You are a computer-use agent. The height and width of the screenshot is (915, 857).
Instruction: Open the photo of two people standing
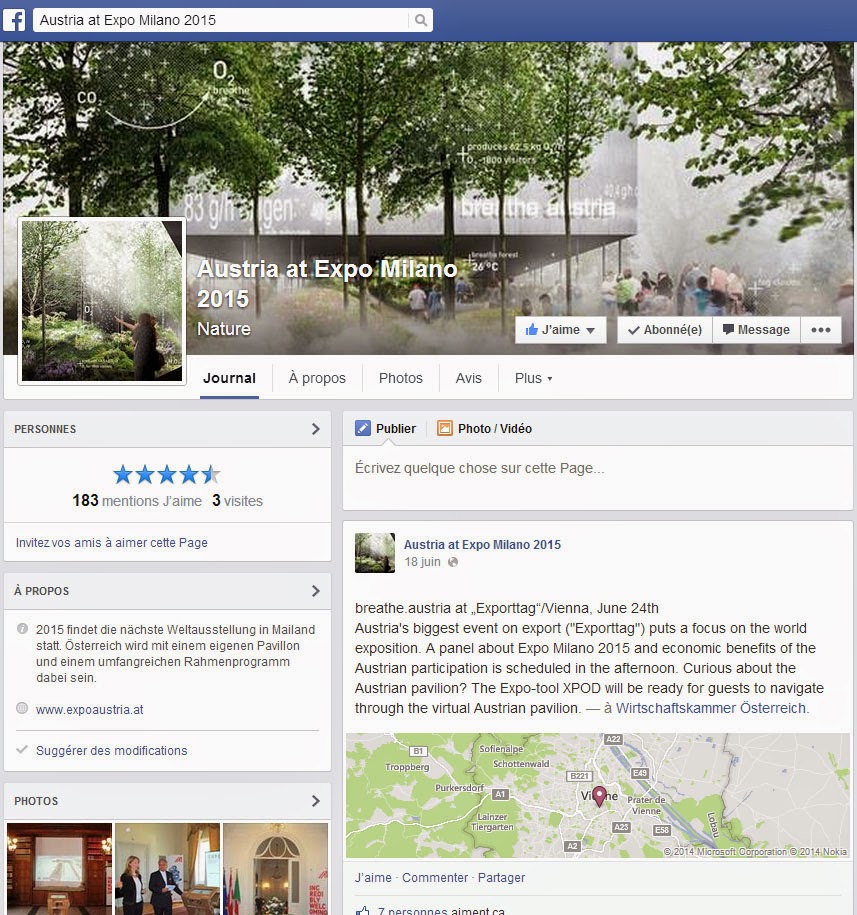(167, 869)
